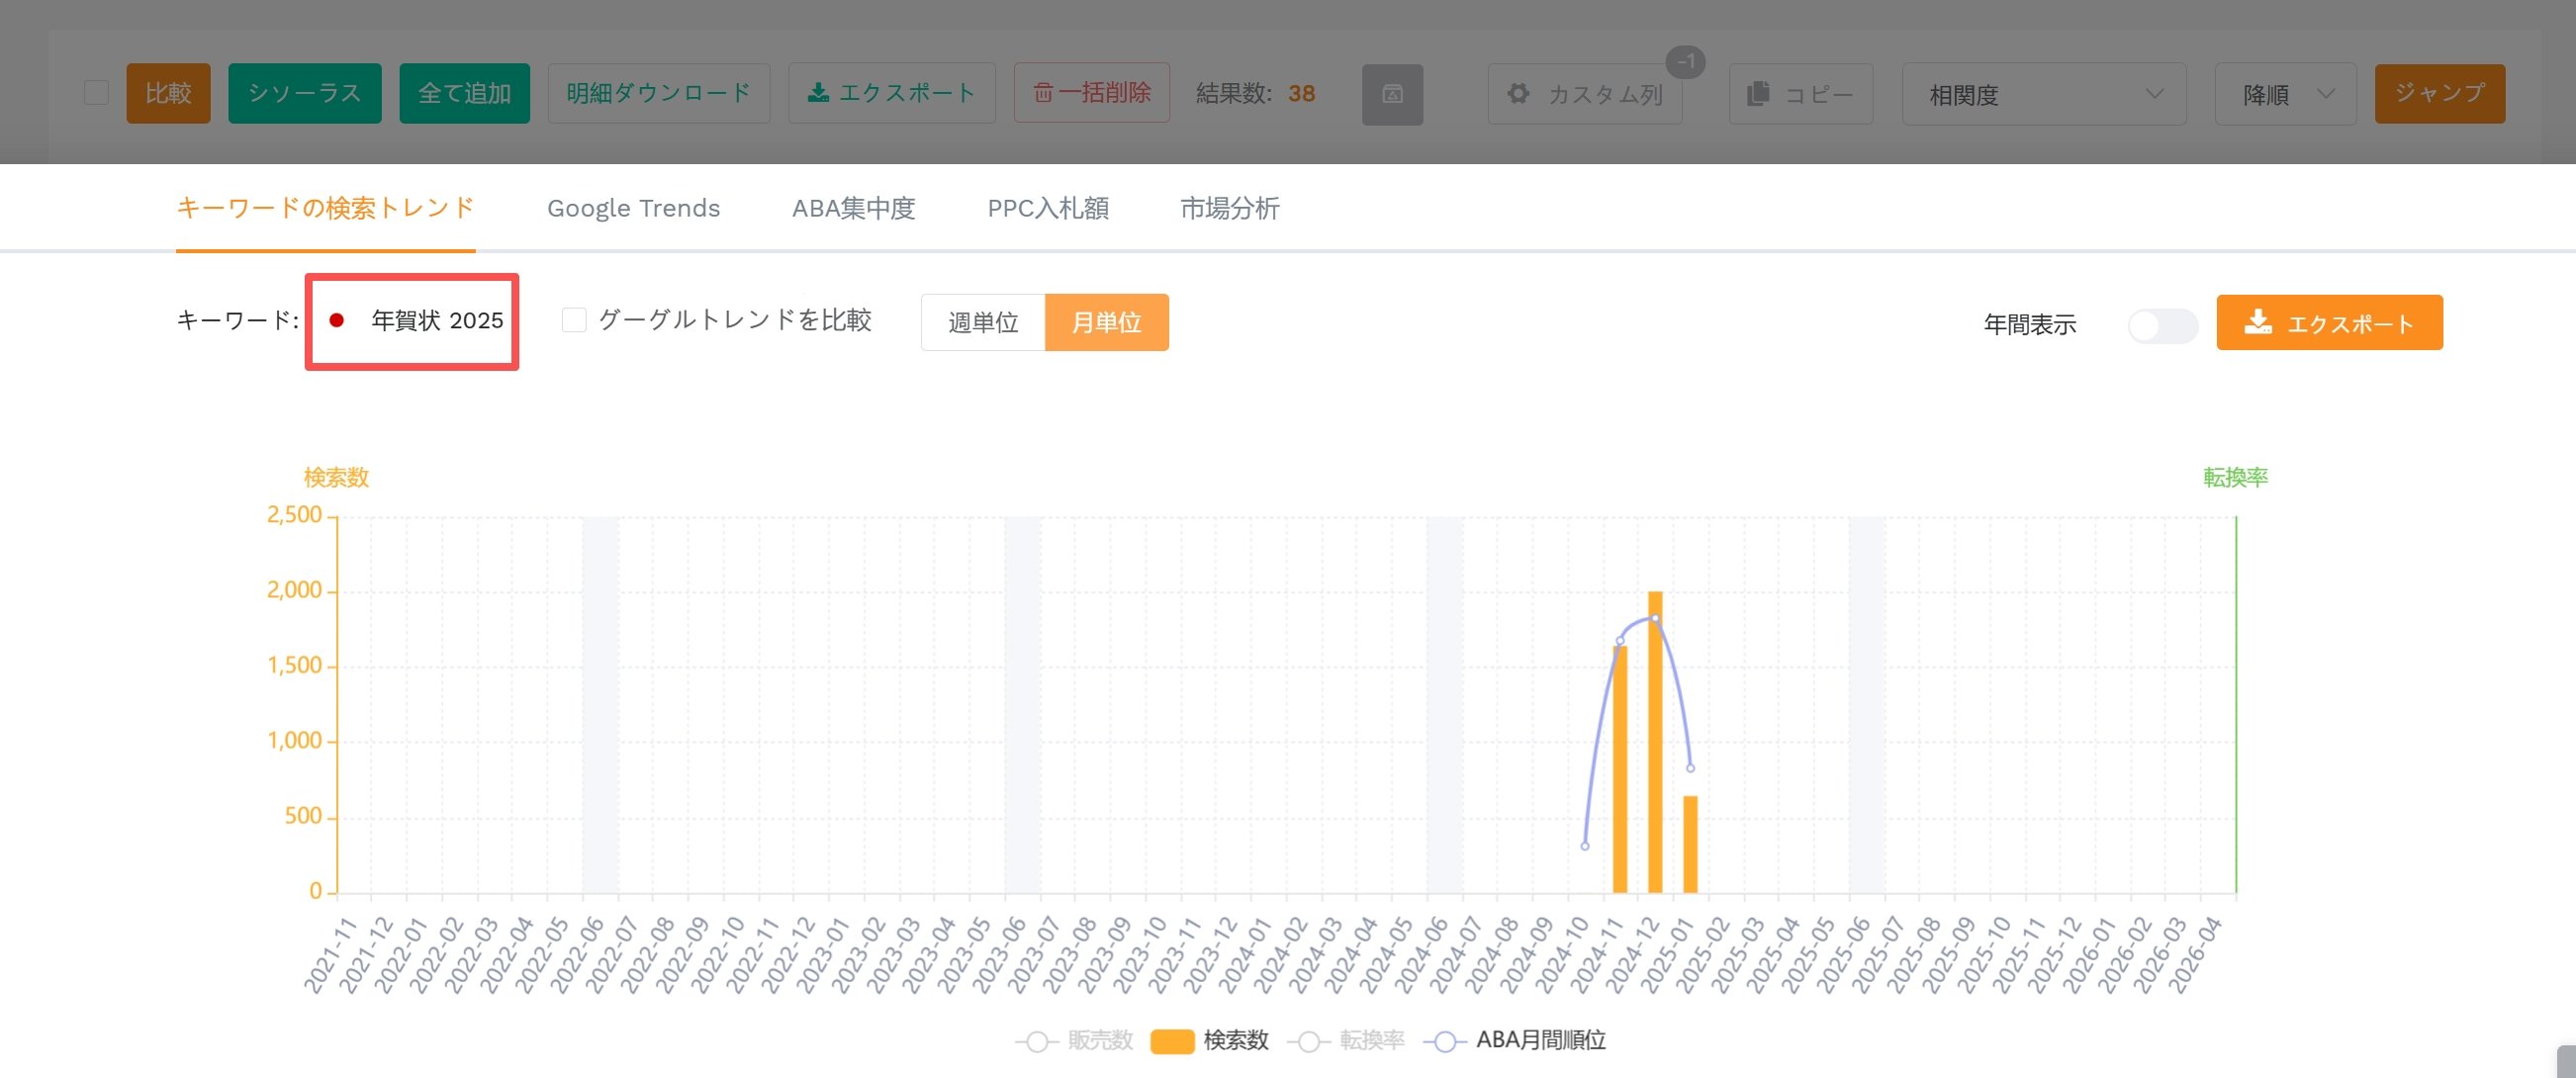Open the ABA集中度 tab
The width and height of the screenshot is (2576, 1078).
(x=853, y=208)
